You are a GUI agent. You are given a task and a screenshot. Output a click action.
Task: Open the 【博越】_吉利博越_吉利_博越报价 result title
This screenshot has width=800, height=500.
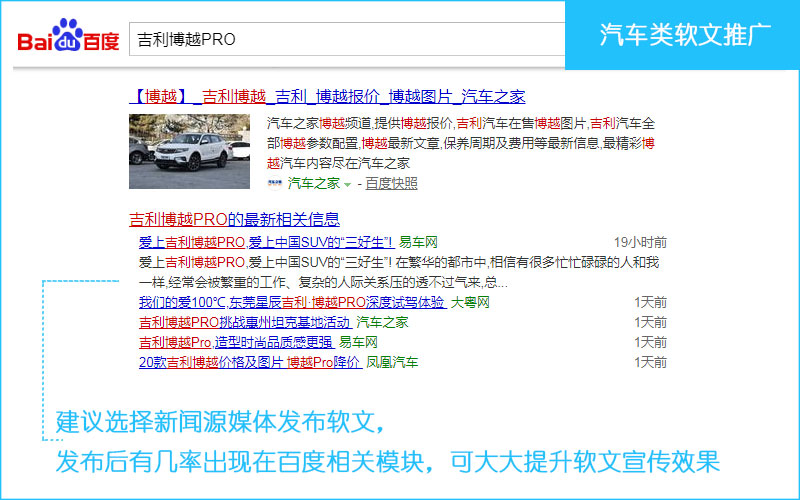point(327,96)
